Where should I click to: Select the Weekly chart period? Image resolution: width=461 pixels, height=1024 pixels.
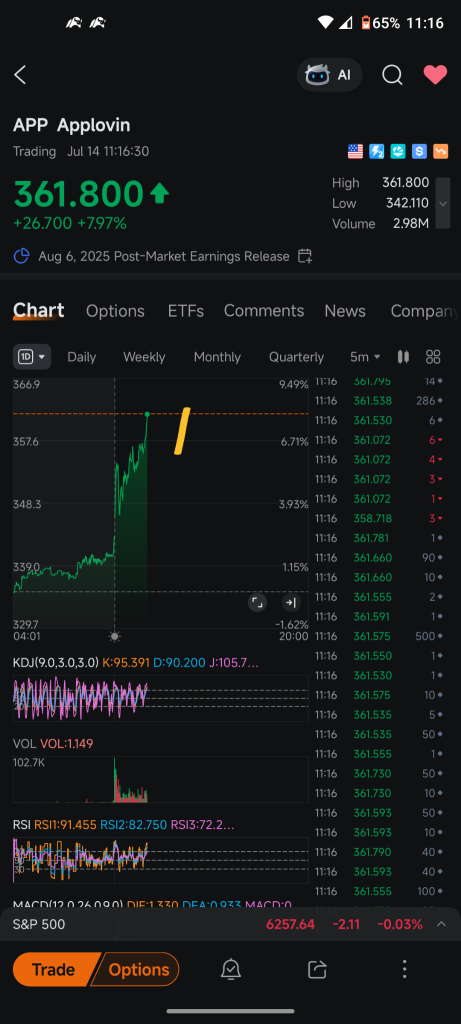(x=144, y=357)
